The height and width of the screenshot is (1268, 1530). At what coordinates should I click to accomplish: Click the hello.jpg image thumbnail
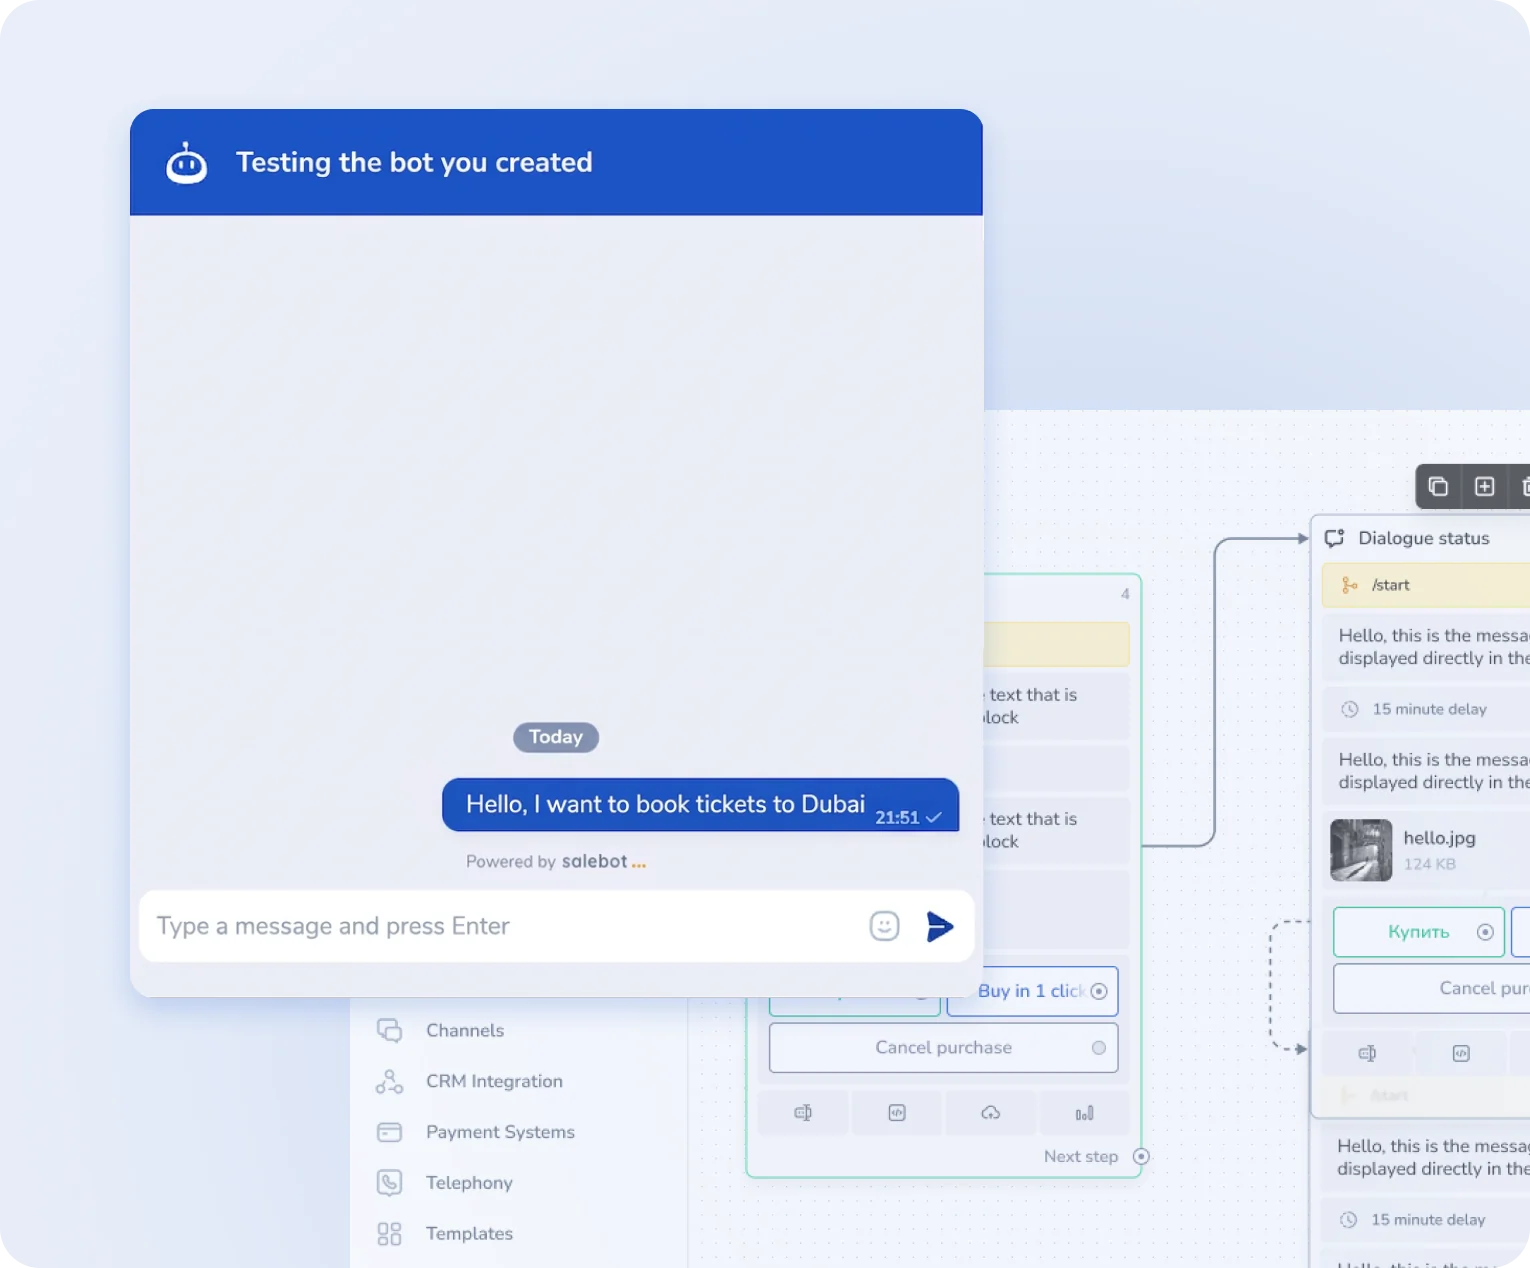pos(1360,850)
